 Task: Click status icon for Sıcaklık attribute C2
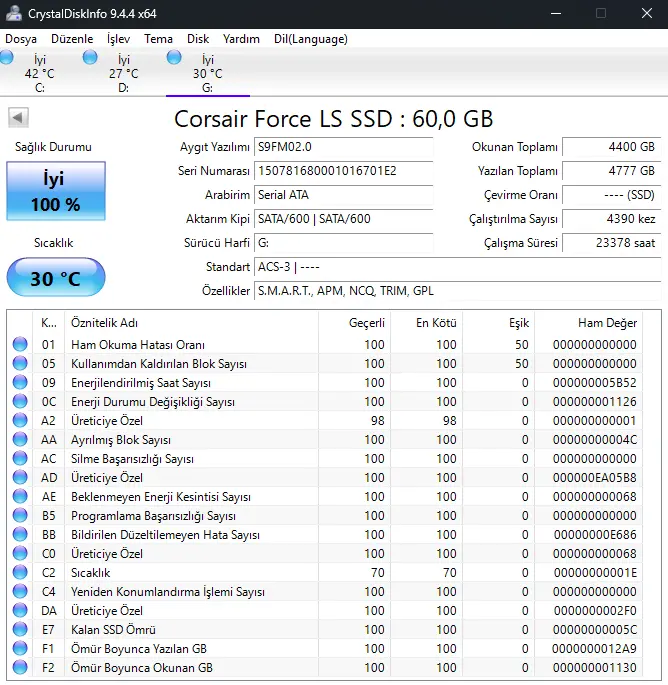tap(20, 572)
